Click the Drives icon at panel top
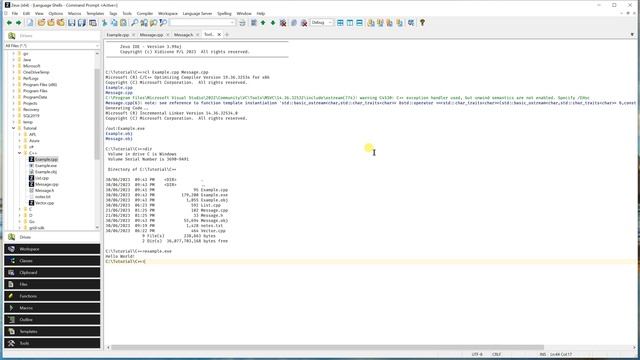 [x=11, y=36]
